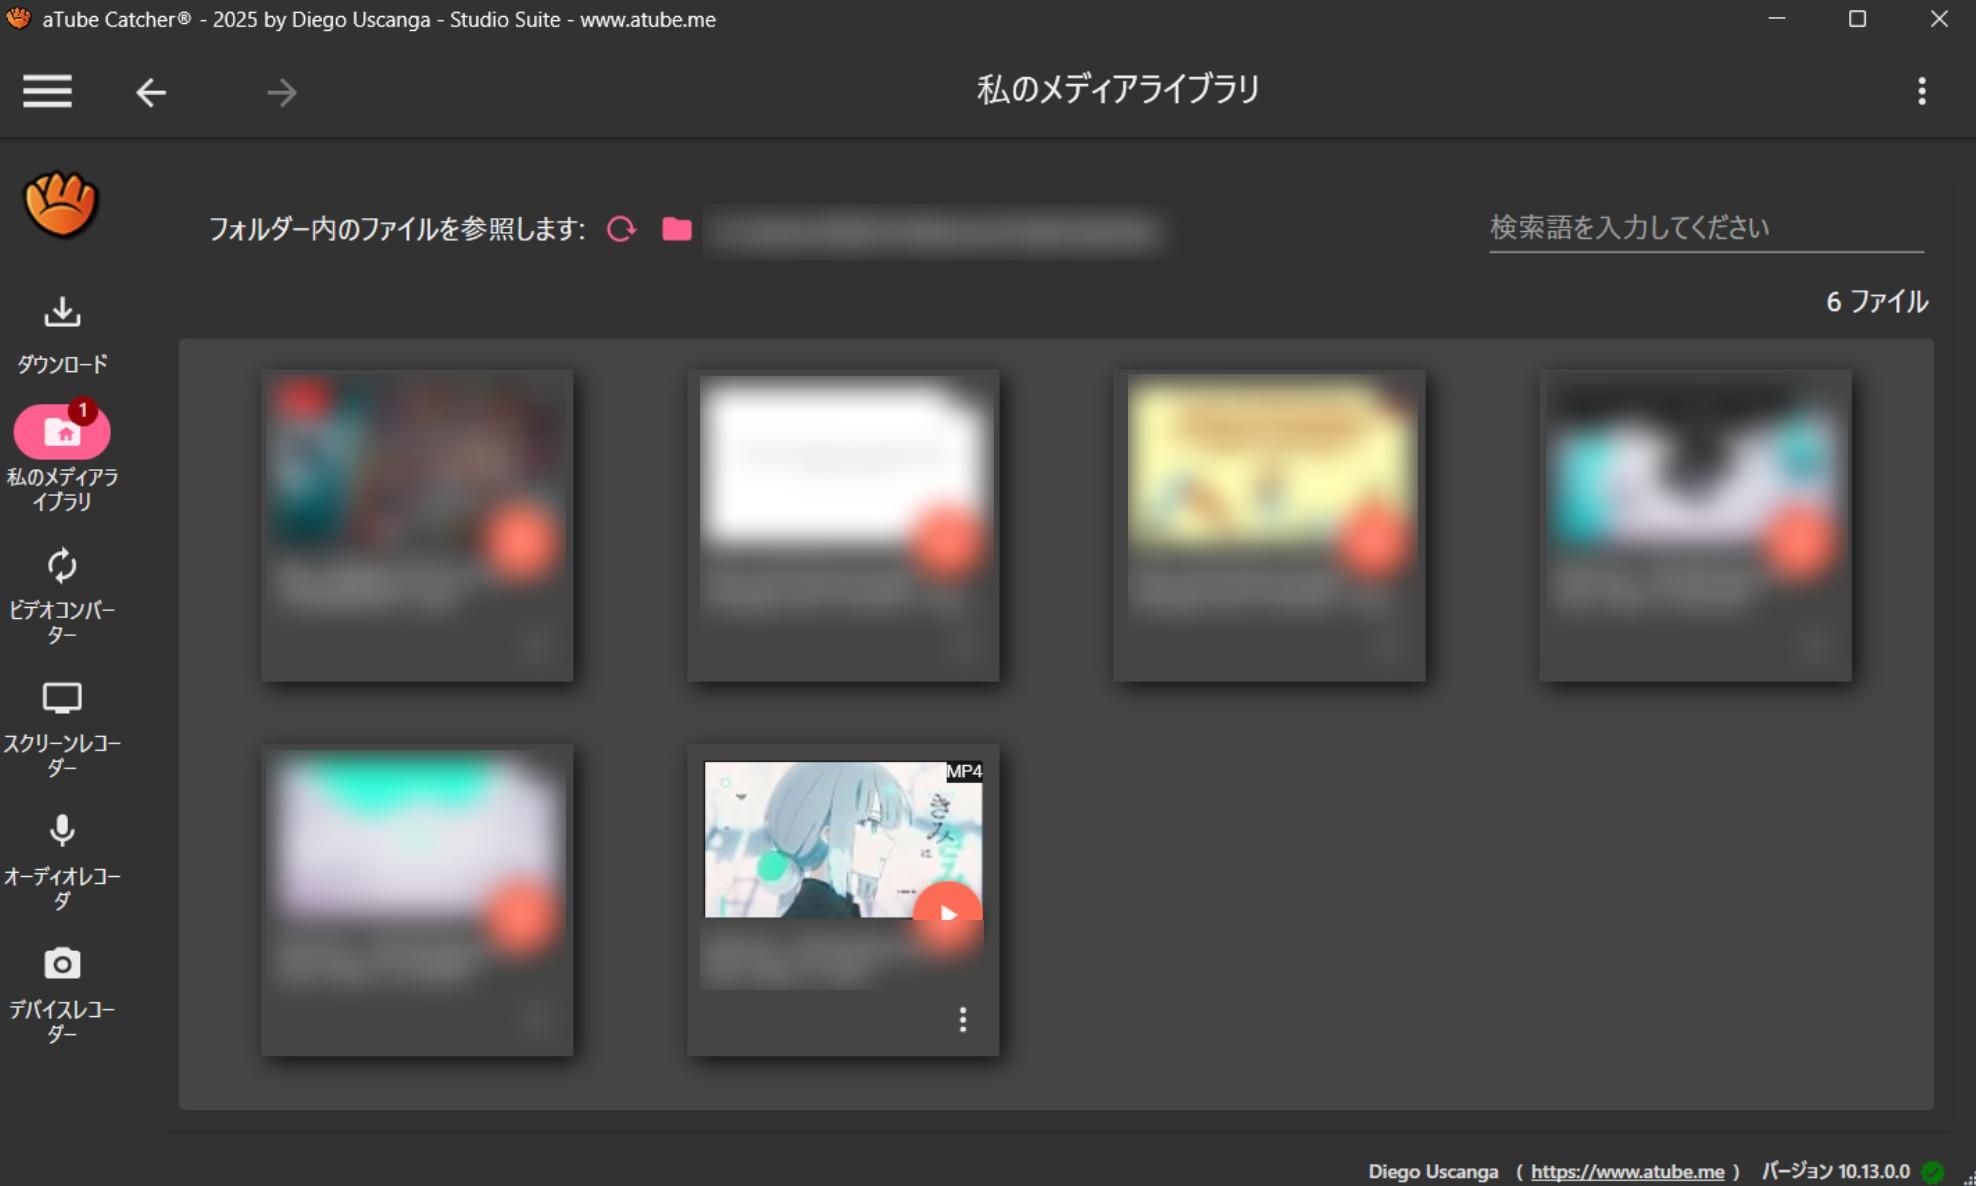This screenshot has width=1976, height=1186.
Task: Open the header three-dot options menu
Action: 1921,92
